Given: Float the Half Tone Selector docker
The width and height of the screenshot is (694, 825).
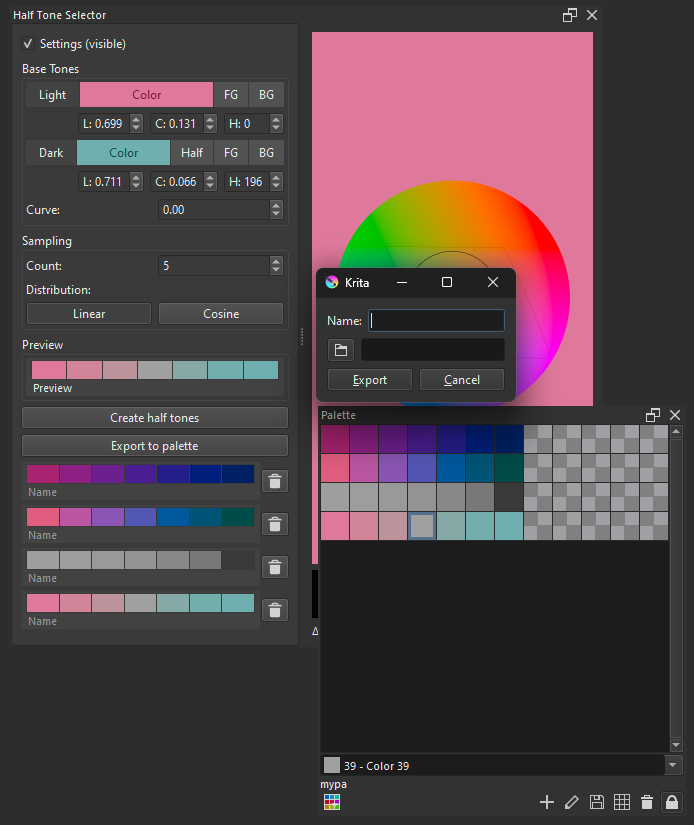Looking at the screenshot, I should (570, 15).
